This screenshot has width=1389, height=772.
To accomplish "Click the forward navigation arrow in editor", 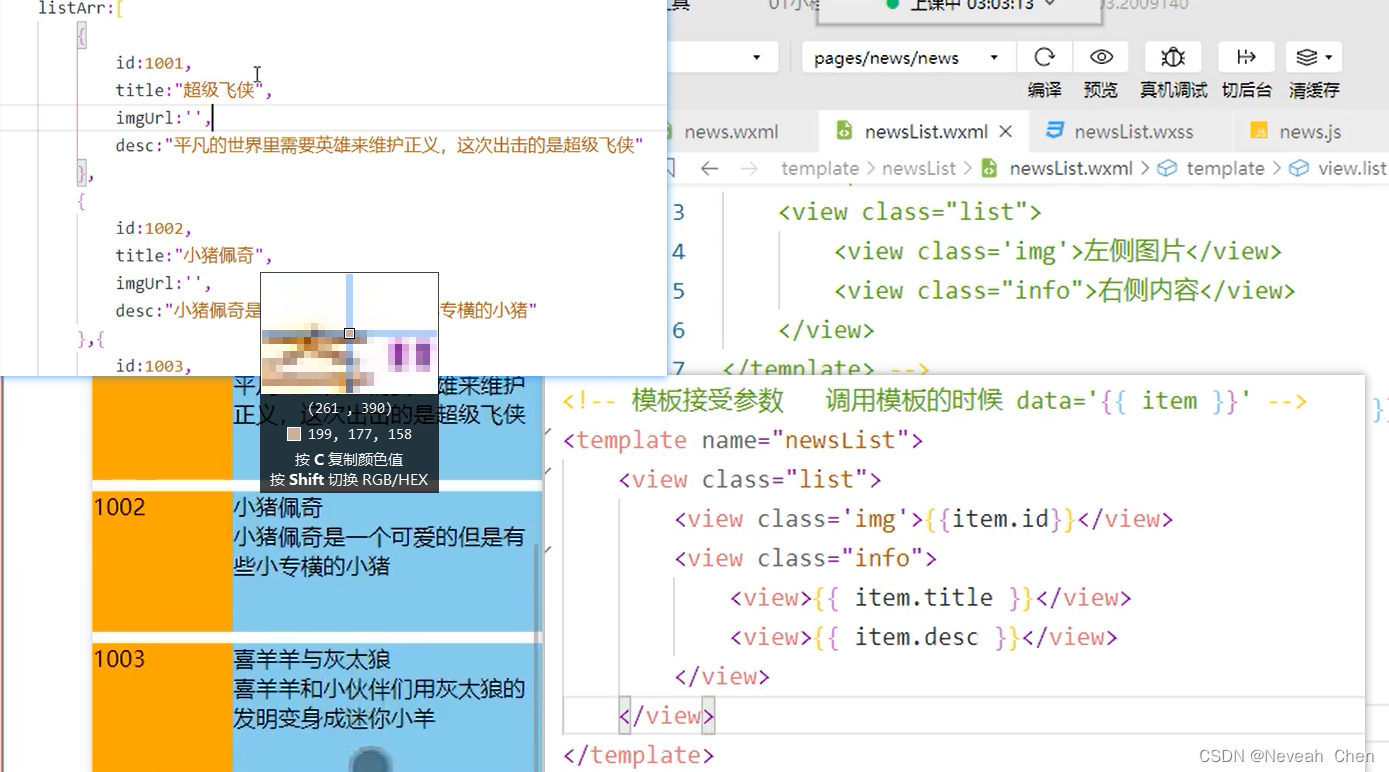I will coord(749,168).
